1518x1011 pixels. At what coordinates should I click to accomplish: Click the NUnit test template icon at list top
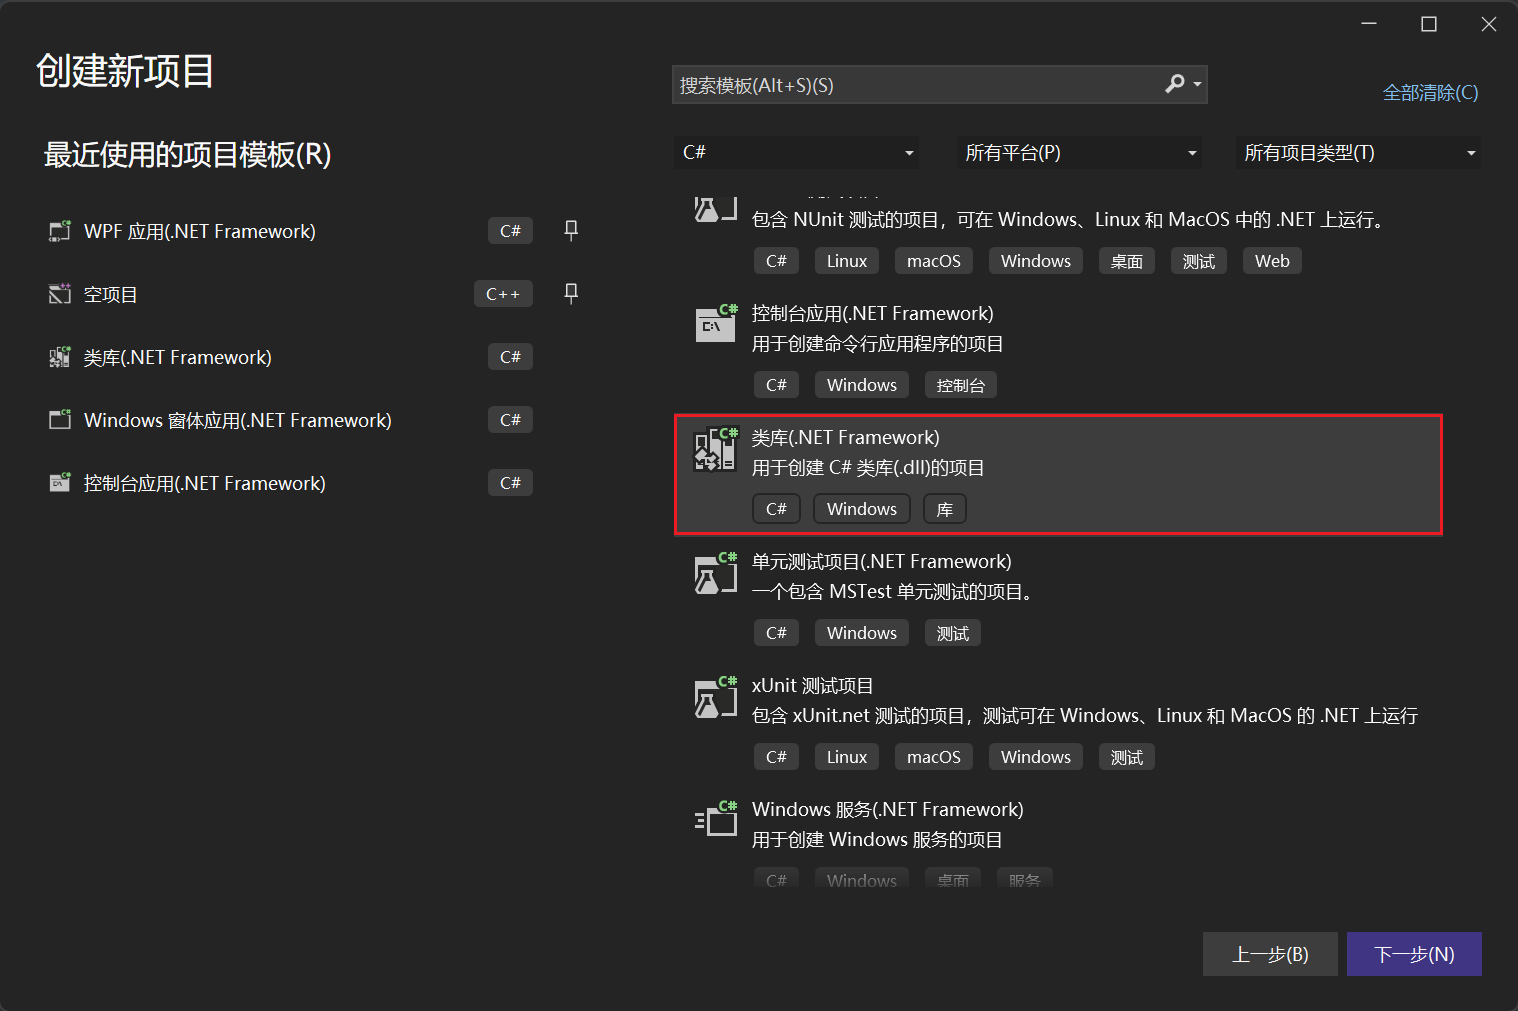coord(716,208)
